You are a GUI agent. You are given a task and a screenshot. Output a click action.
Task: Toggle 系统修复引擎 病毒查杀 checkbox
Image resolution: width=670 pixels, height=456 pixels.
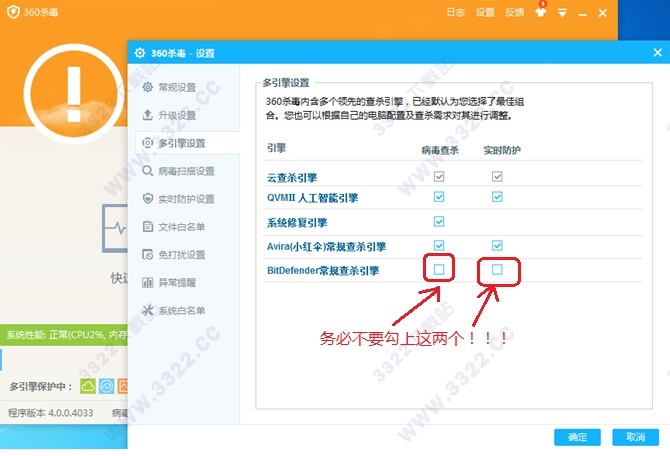click(439, 221)
